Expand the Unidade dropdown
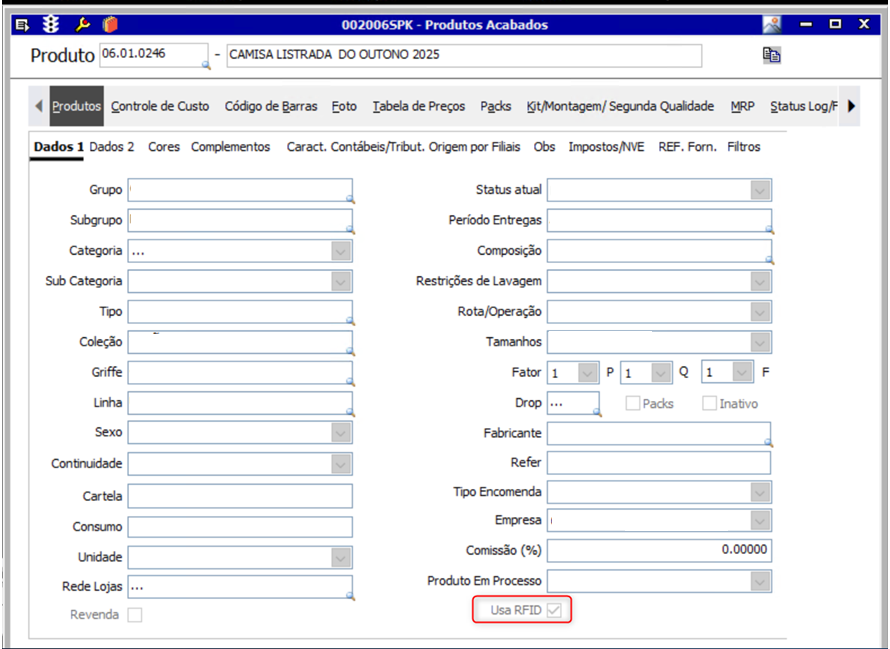 click(341, 558)
